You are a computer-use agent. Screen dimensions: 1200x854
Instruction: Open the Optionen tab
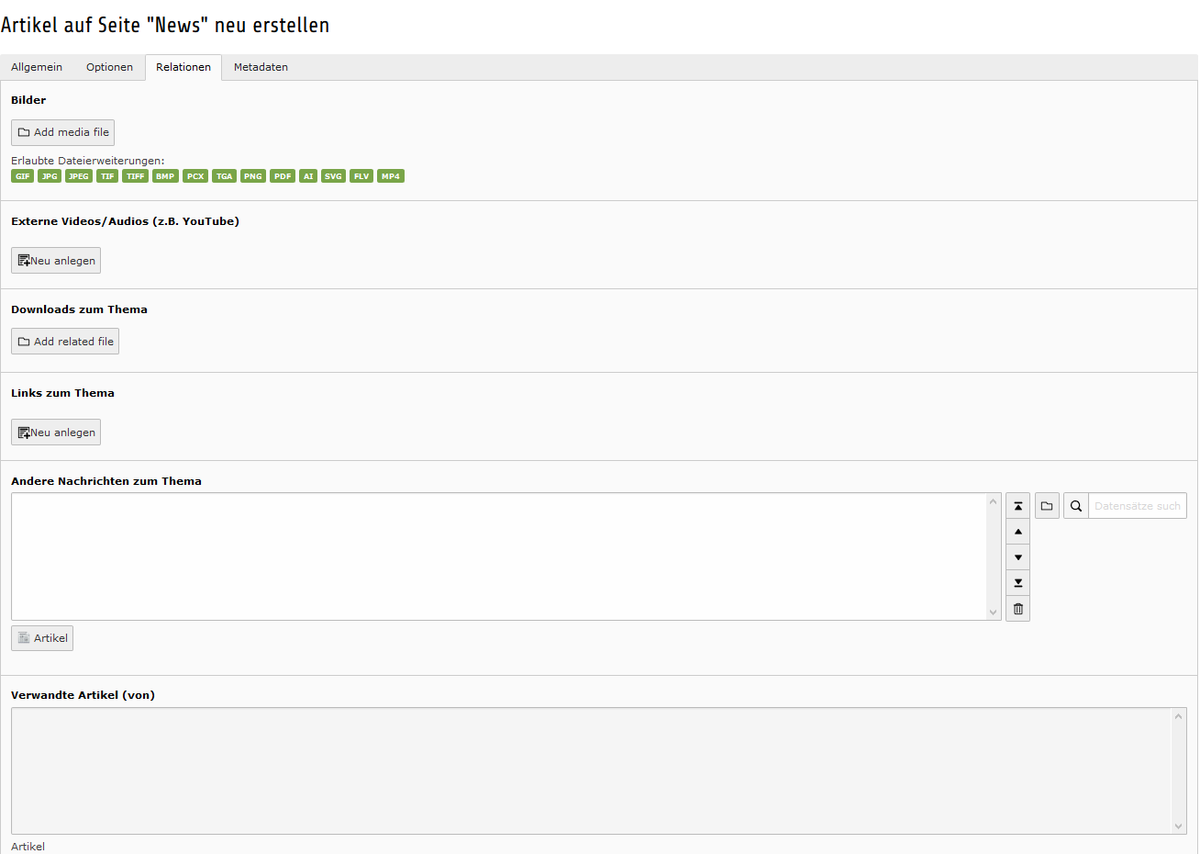click(x=109, y=68)
